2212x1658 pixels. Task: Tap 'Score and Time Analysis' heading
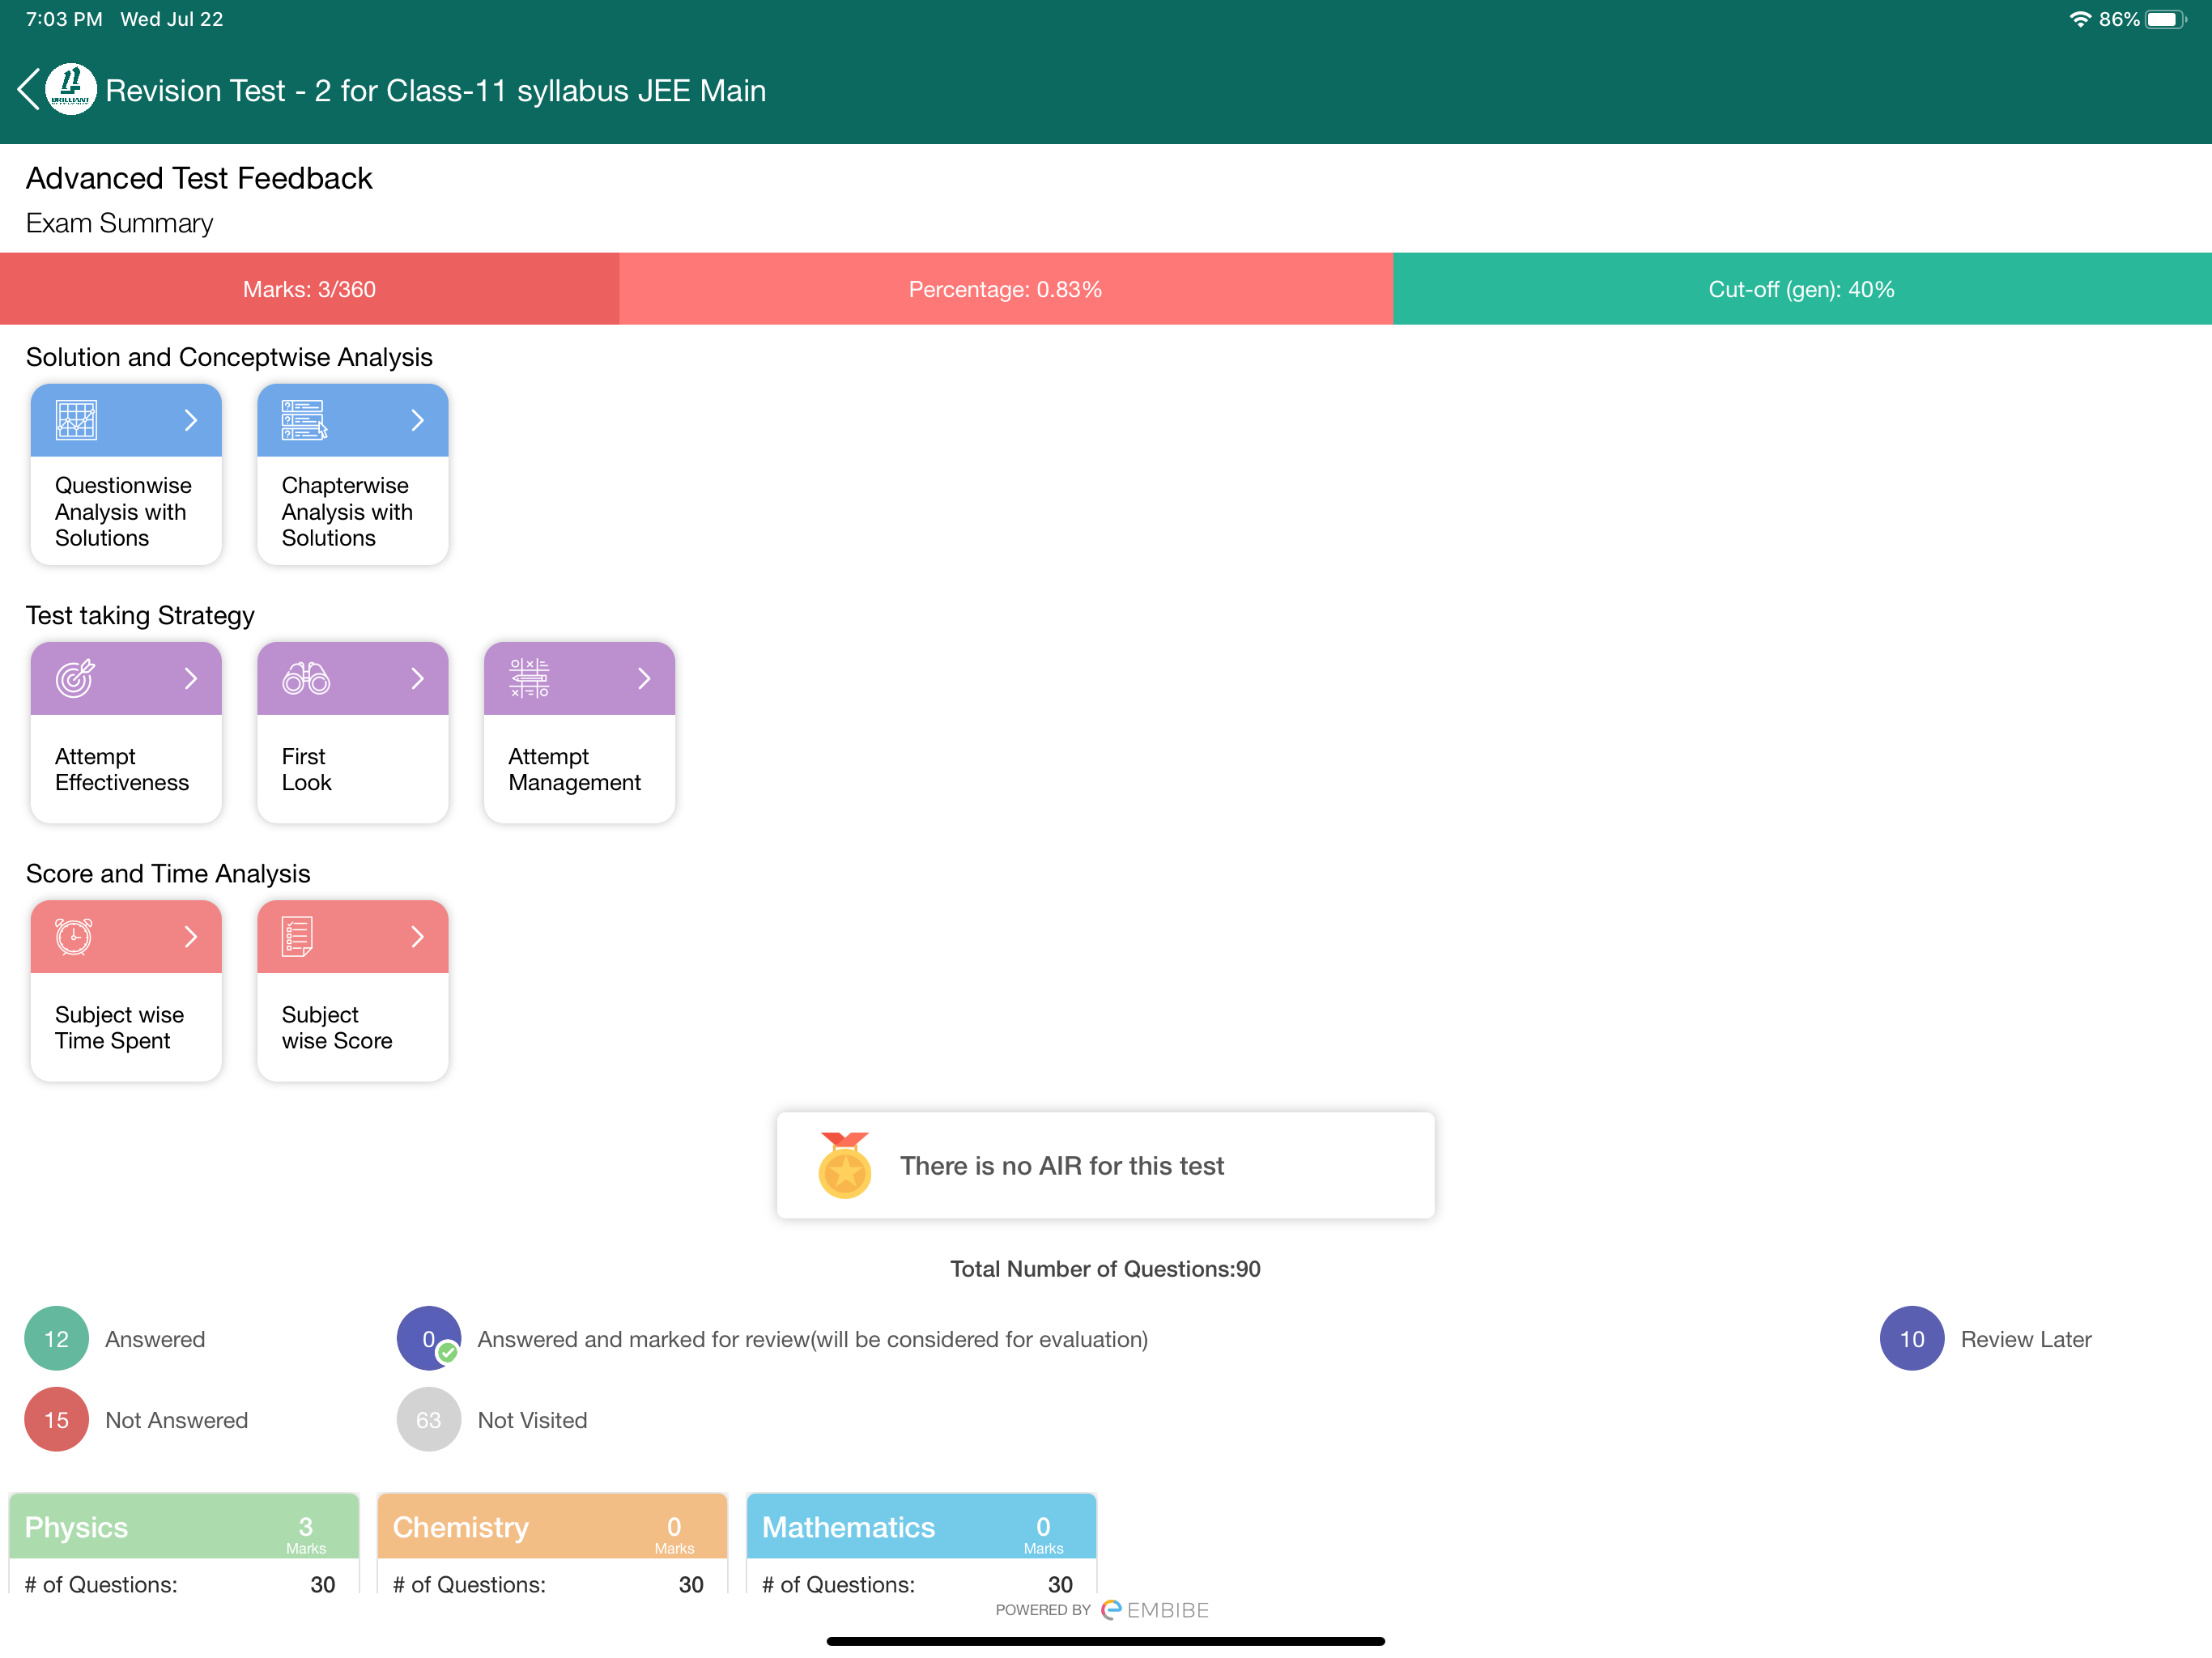coord(168,873)
